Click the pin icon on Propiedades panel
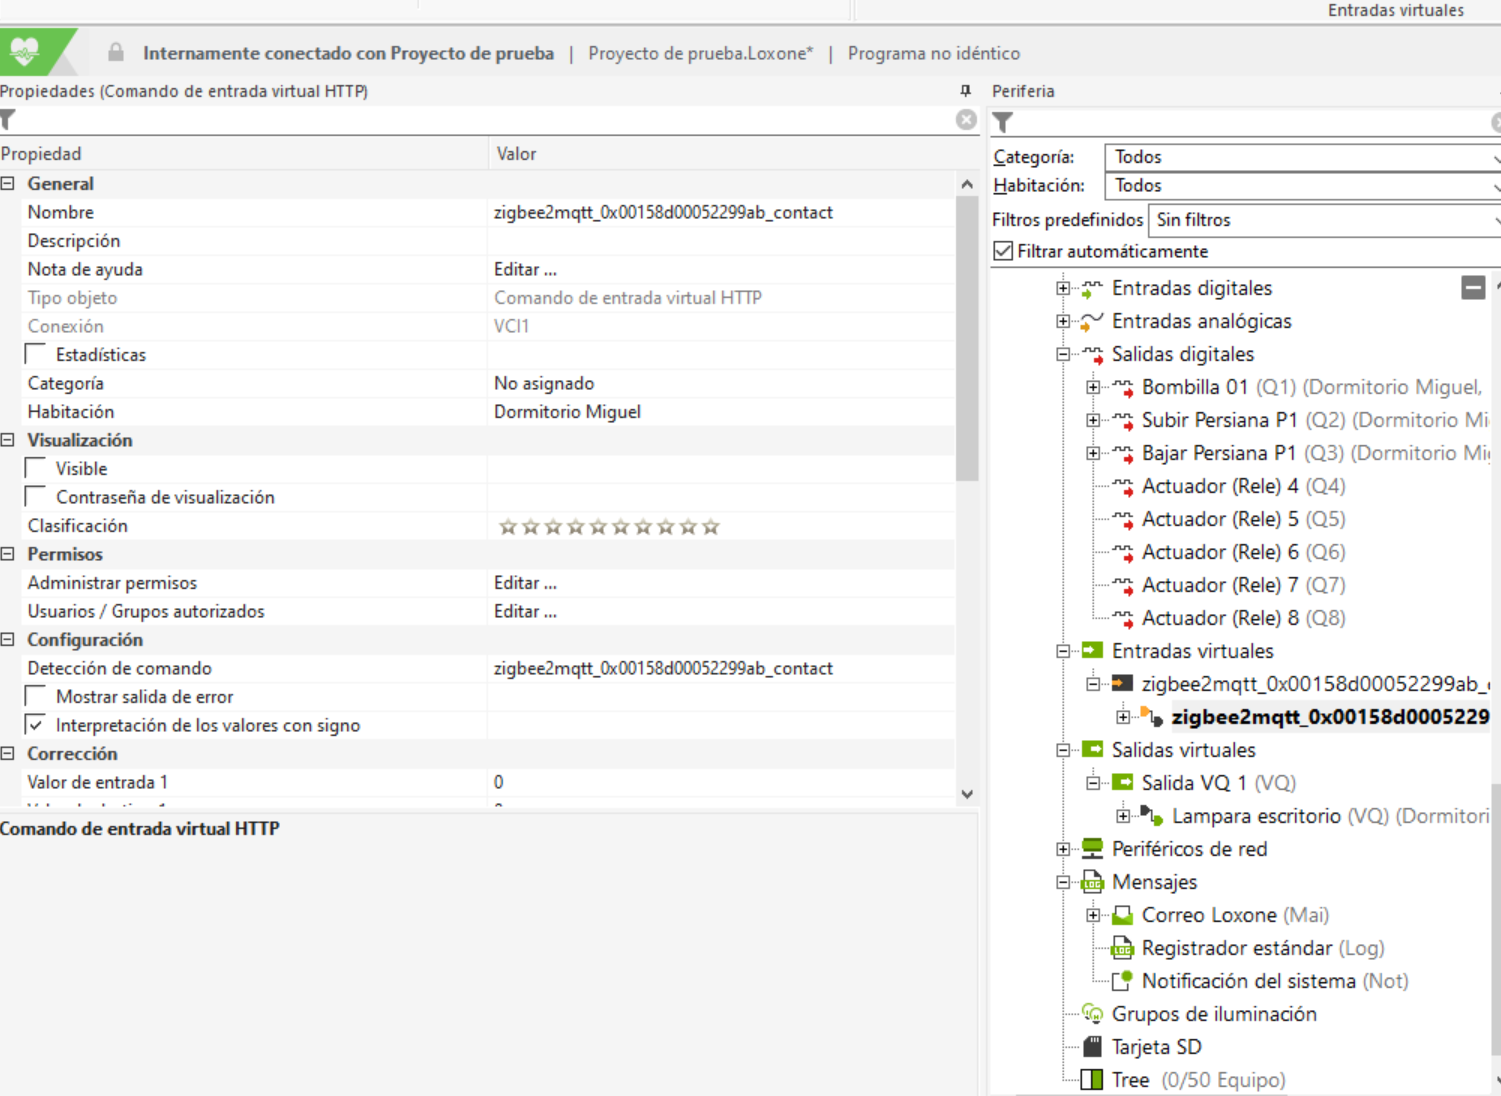 click(x=965, y=91)
